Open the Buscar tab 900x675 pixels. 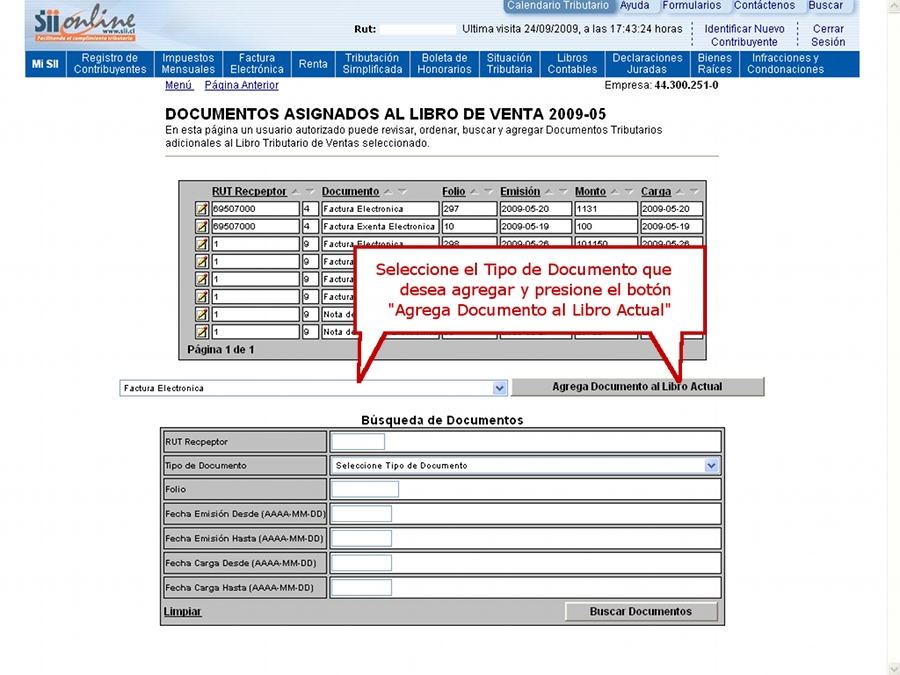click(x=825, y=6)
